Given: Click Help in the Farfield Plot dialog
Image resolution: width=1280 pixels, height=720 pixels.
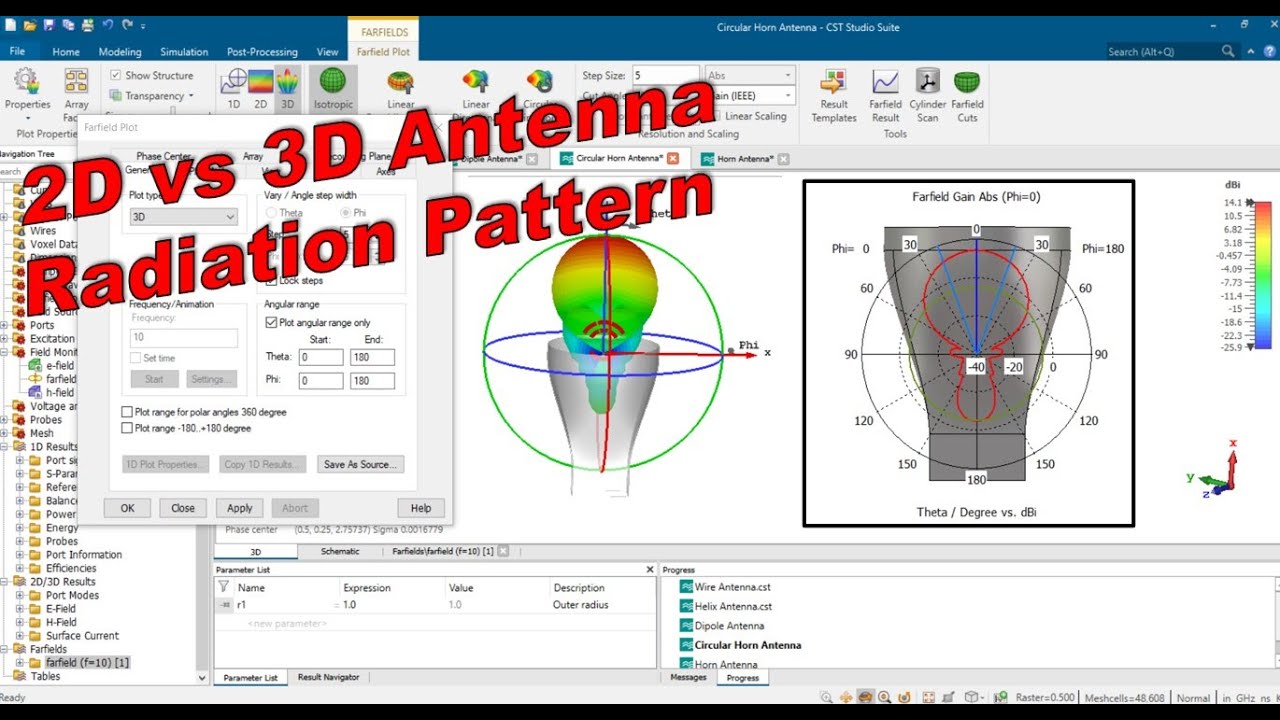Looking at the screenshot, I should [421, 508].
